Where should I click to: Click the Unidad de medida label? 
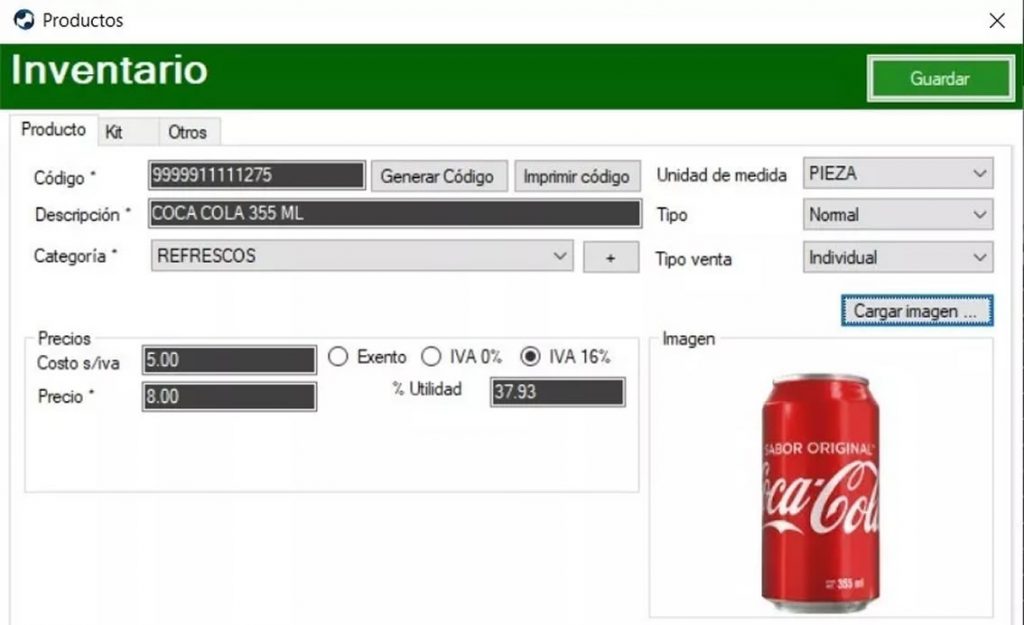point(722,175)
